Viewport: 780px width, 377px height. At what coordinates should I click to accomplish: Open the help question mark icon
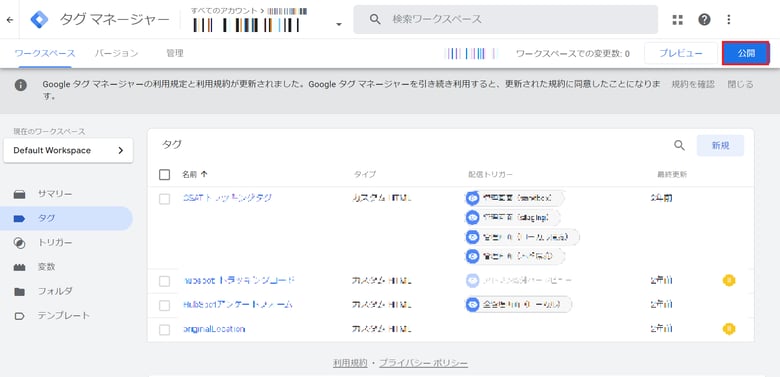pyautogui.click(x=704, y=19)
